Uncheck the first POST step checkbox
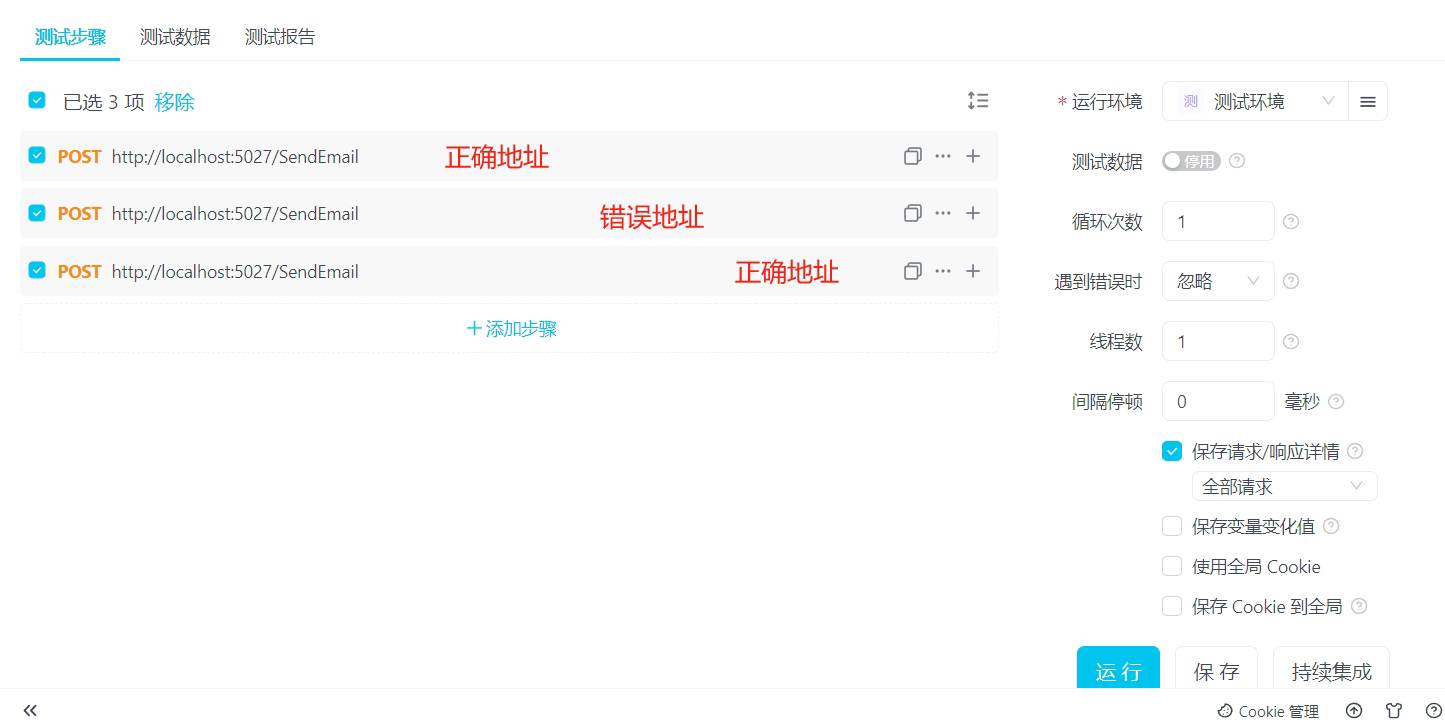Screen dimensions: 1445x727 (37, 155)
